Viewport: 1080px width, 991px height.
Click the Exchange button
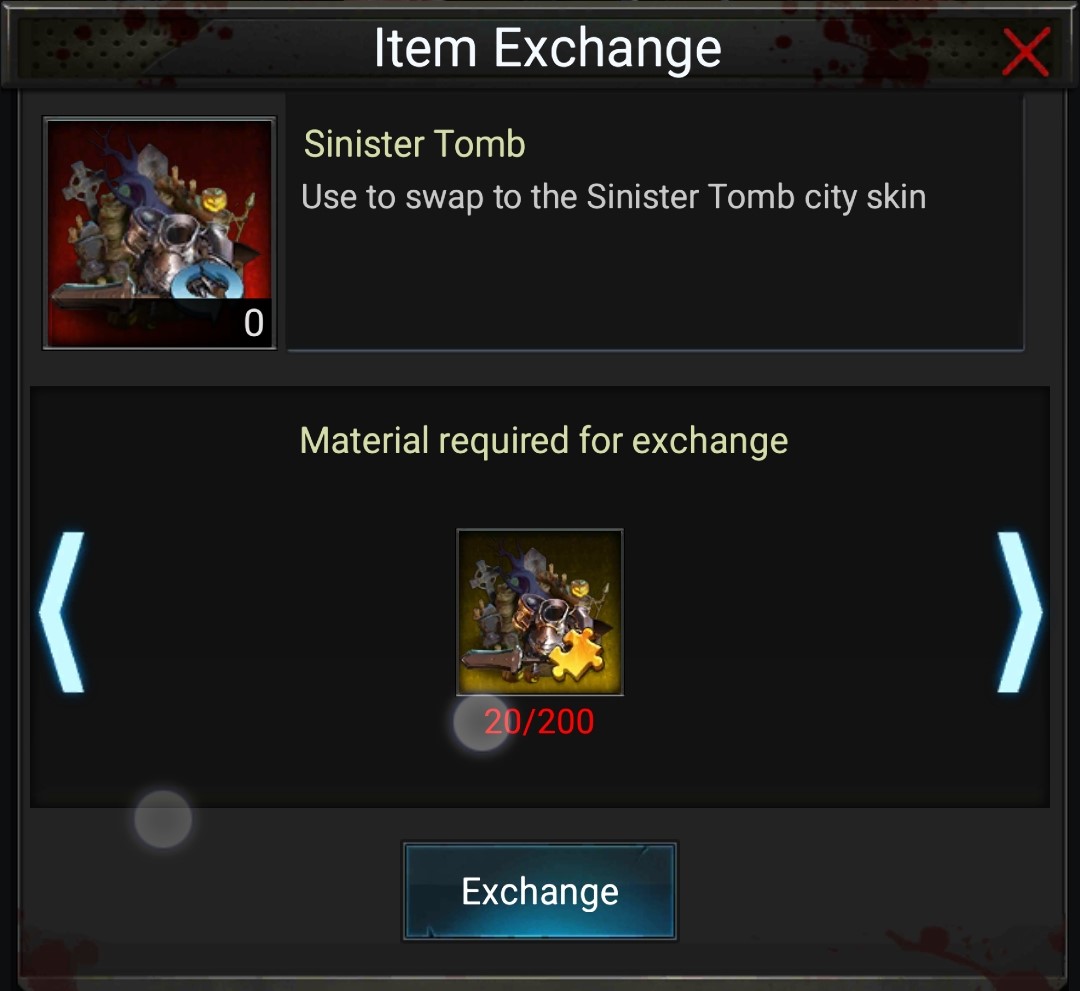[x=540, y=891]
